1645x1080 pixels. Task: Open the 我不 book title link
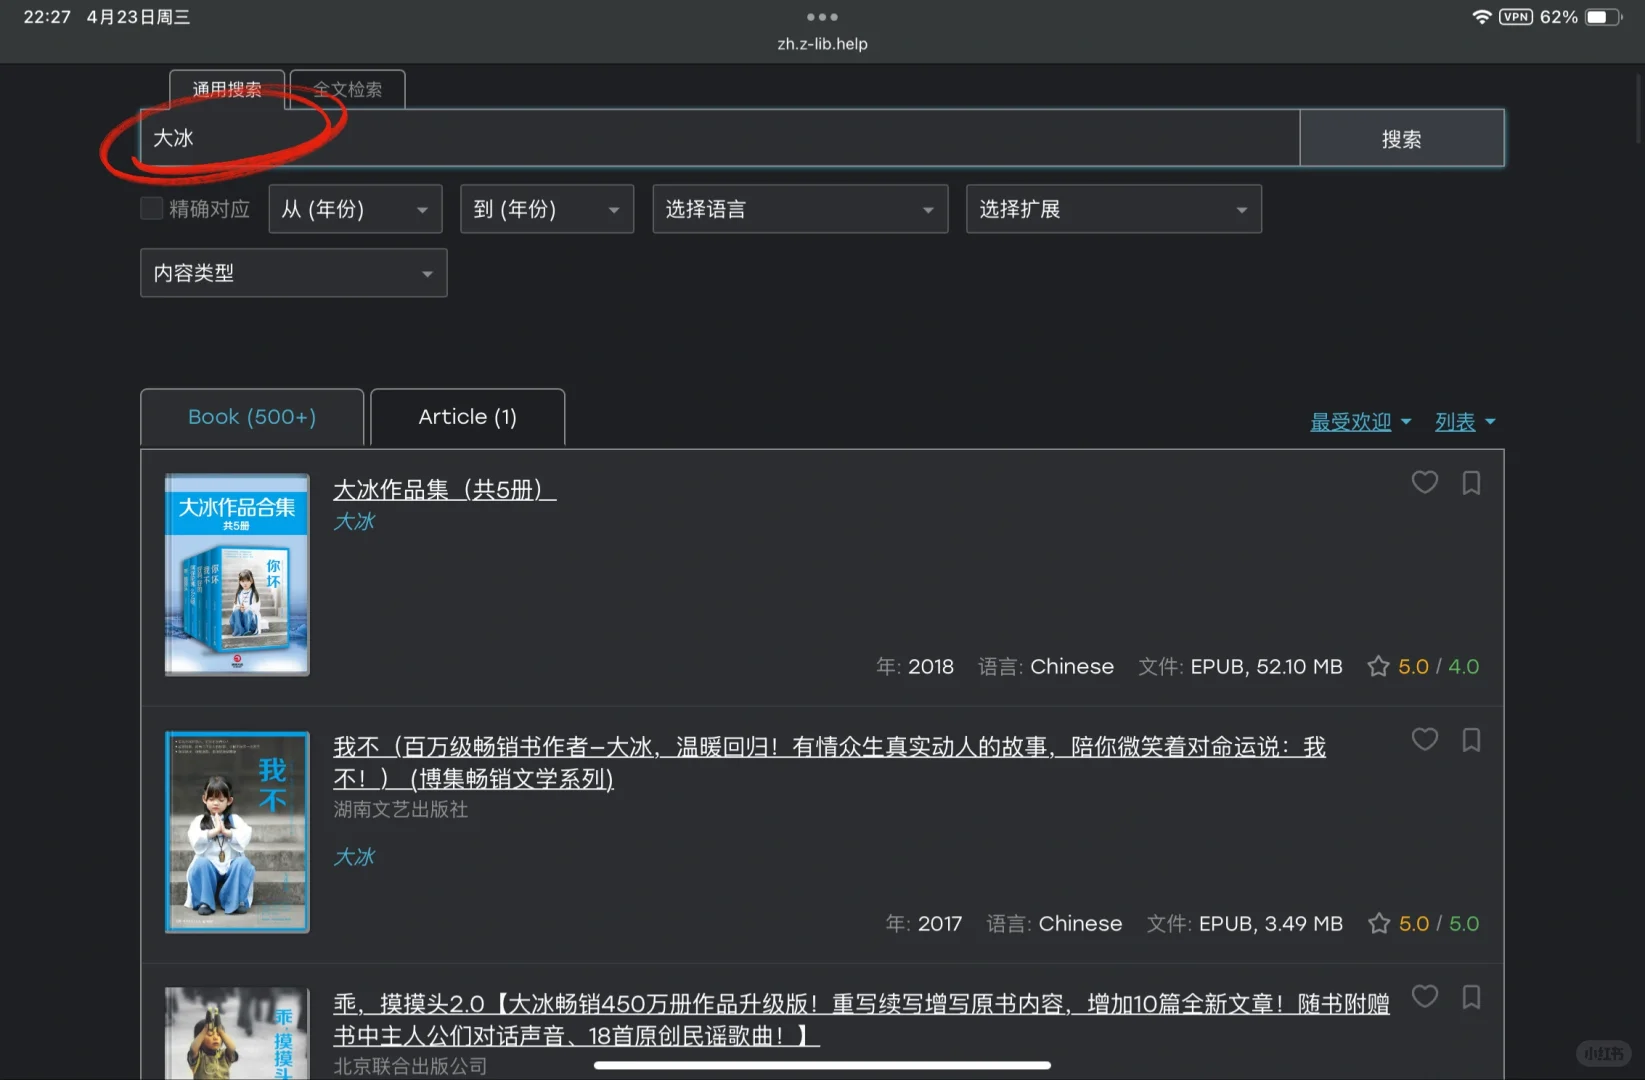[829, 762]
